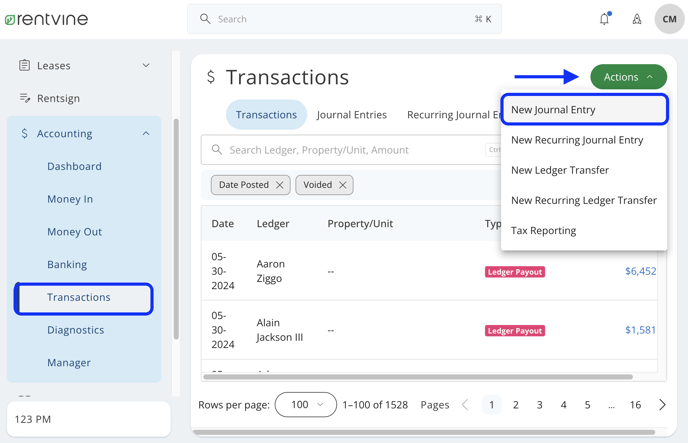Go to next page using right arrow
Image resolution: width=688 pixels, height=443 pixels.
coord(662,405)
